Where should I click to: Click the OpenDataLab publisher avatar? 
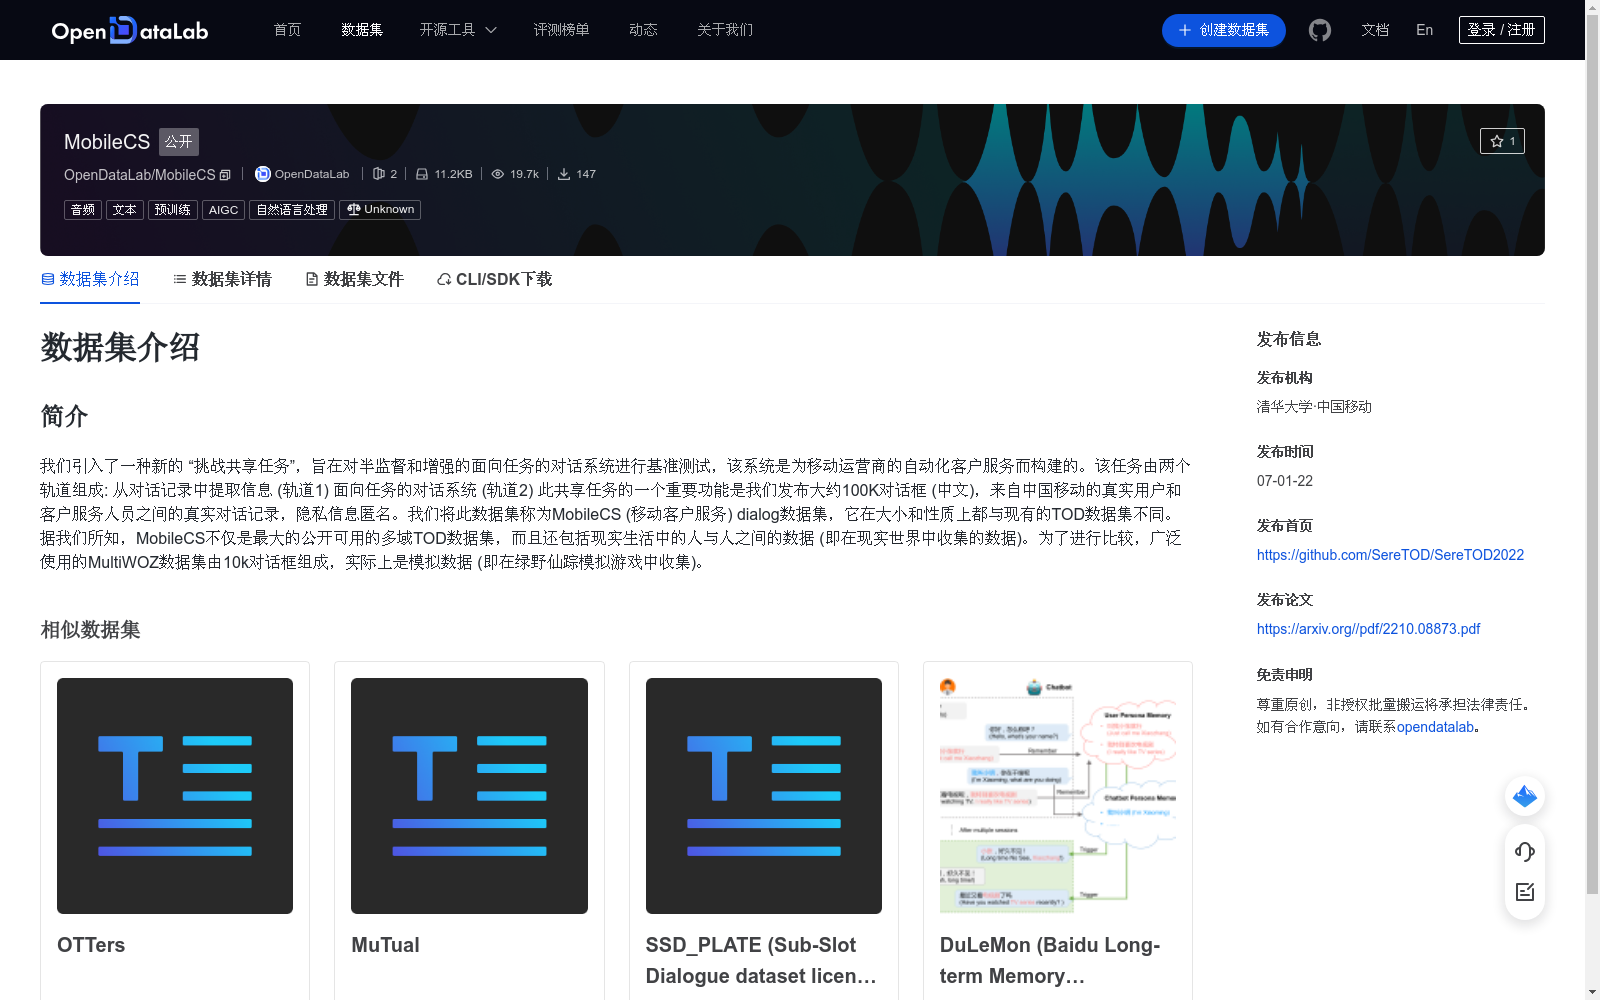click(263, 174)
